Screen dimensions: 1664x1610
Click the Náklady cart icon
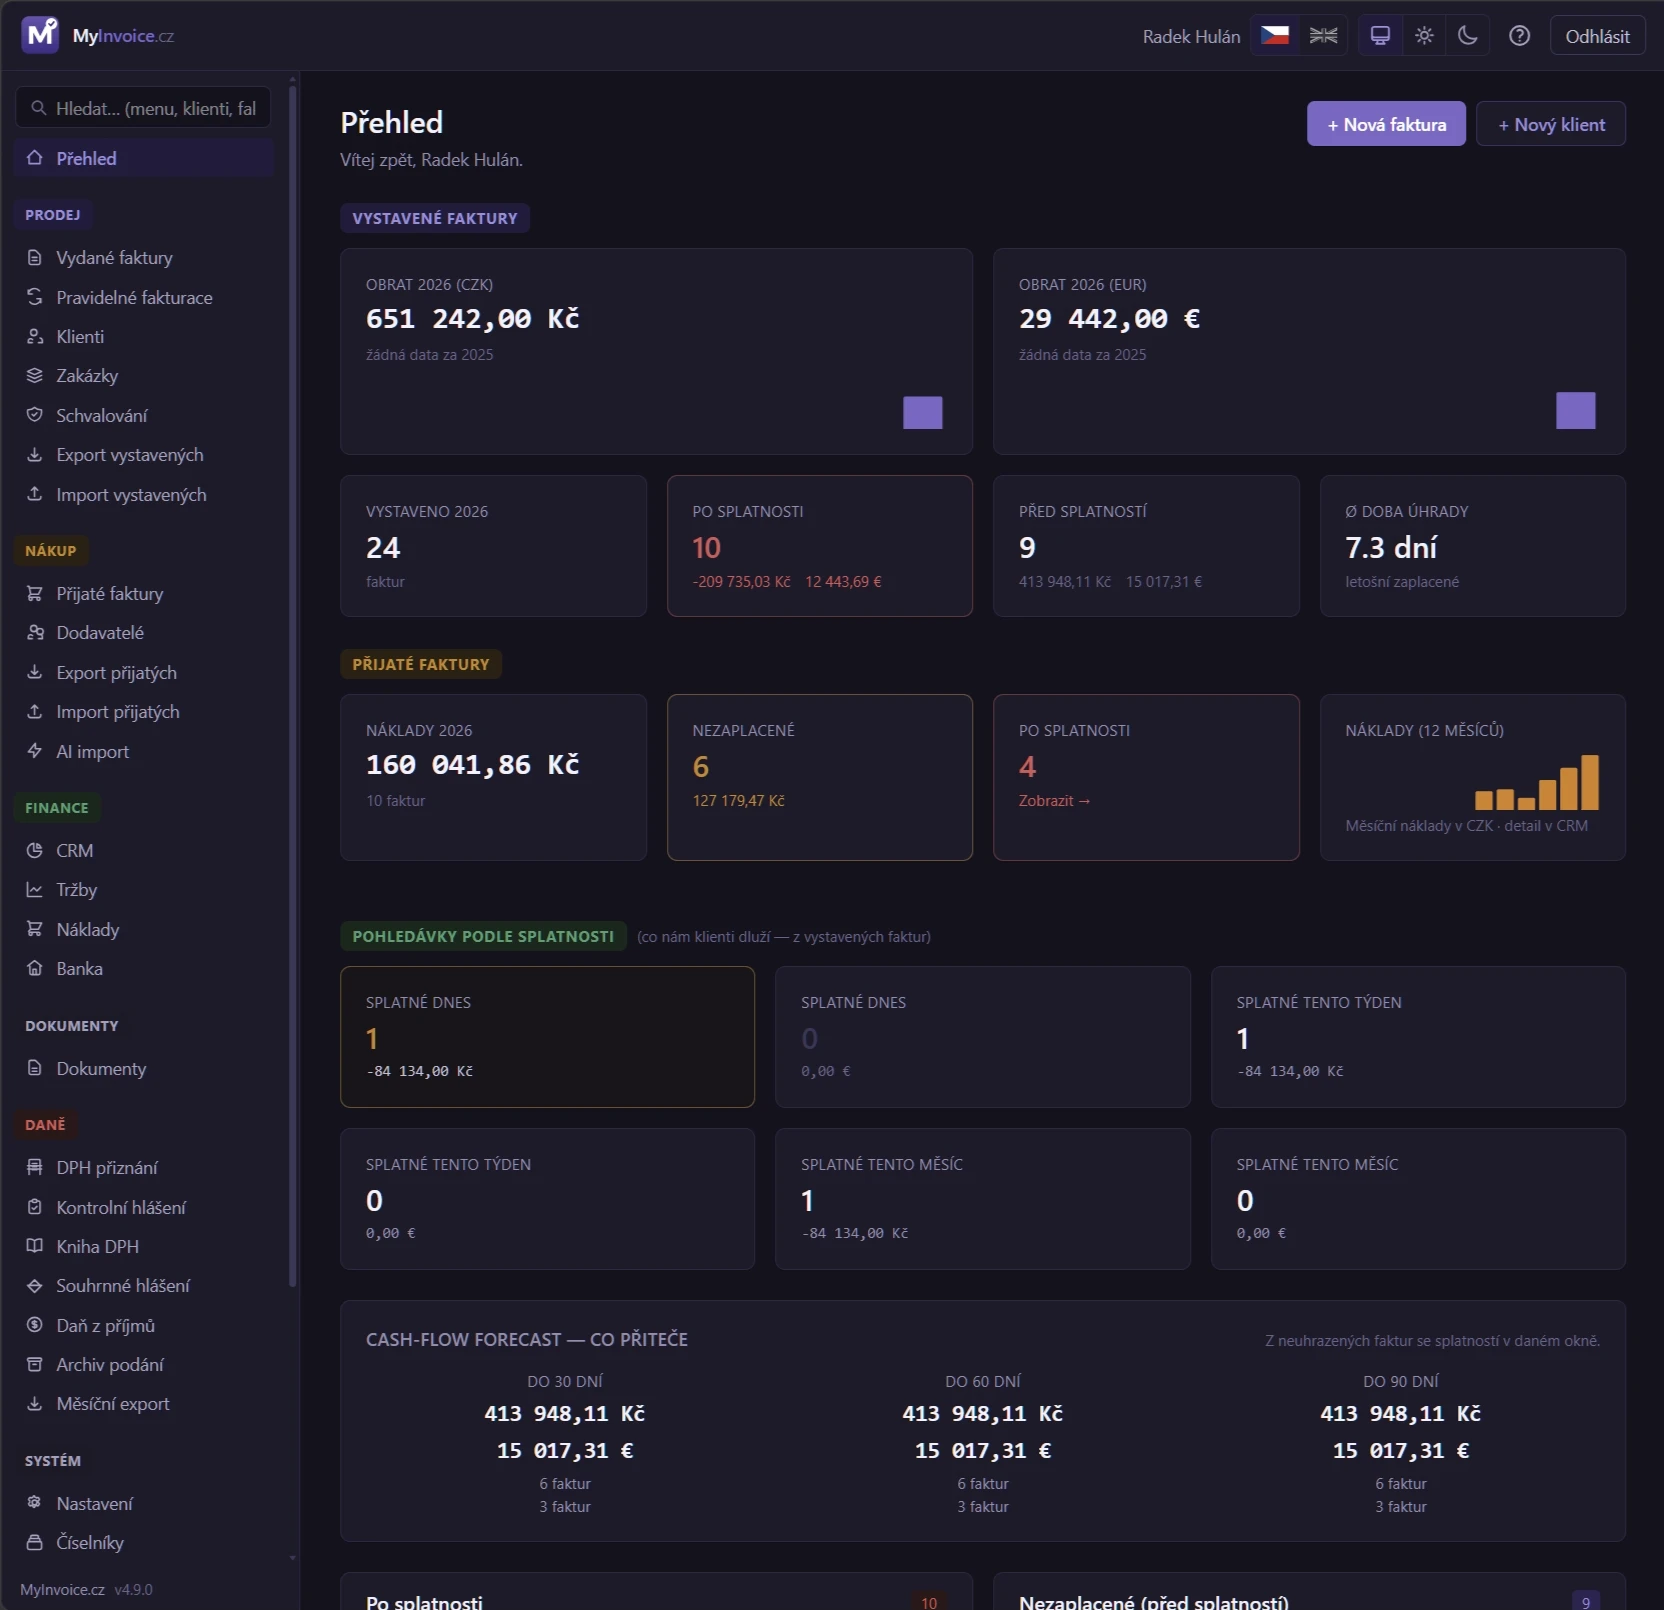coord(35,929)
